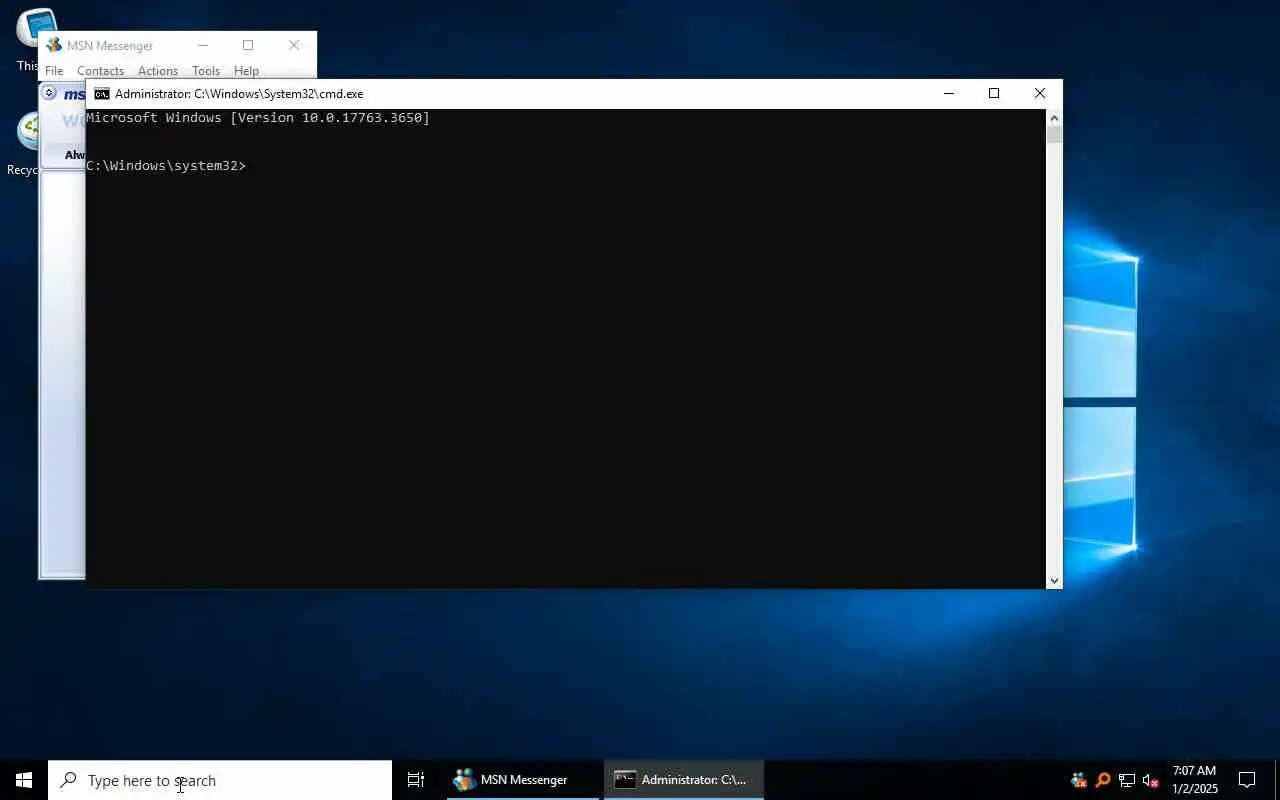Select the Recycle Bin desktop icon
The height and width of the screenshot is (800, 1280).
[x=22, y=145]
